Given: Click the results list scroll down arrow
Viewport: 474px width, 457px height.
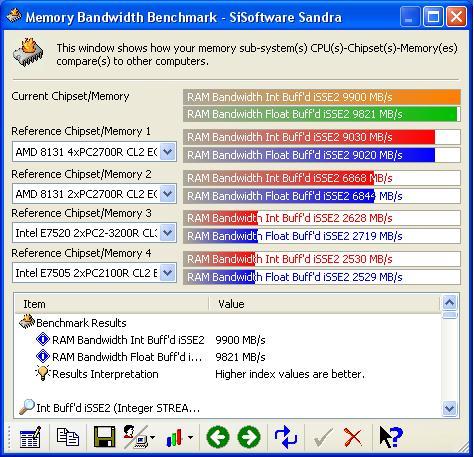Looking at the screenshot, I should tap(449, 408).
